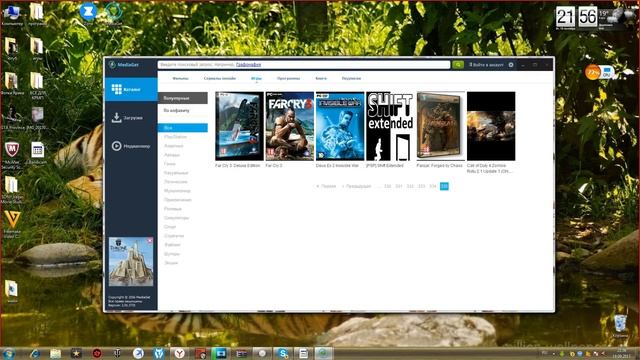This screenshot has height=360, width=640.
Task: Switch to the Сериалы онлайн tab
Action: tap(220, 78)
